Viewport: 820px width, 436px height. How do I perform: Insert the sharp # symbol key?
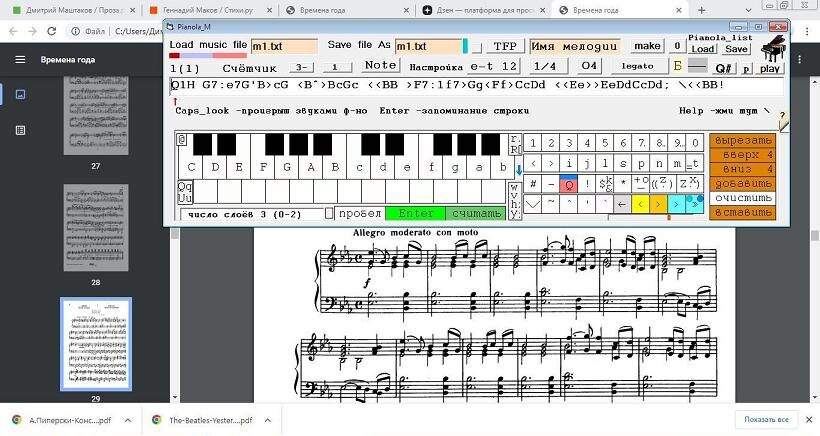pos(532,184)
